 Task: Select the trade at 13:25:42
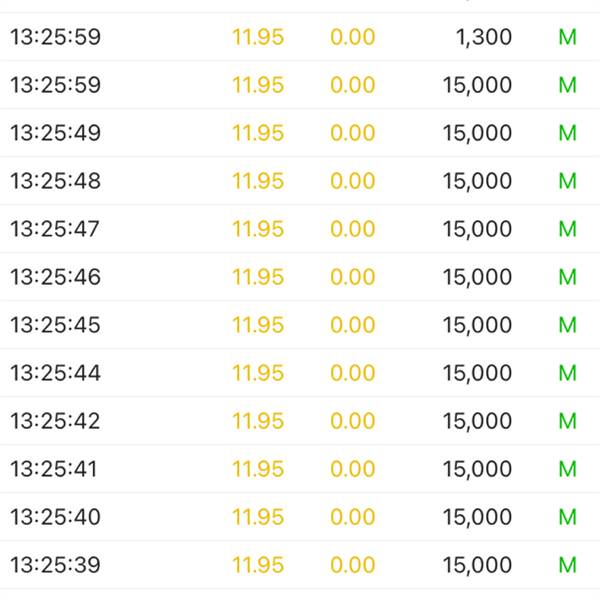[300, 421]
